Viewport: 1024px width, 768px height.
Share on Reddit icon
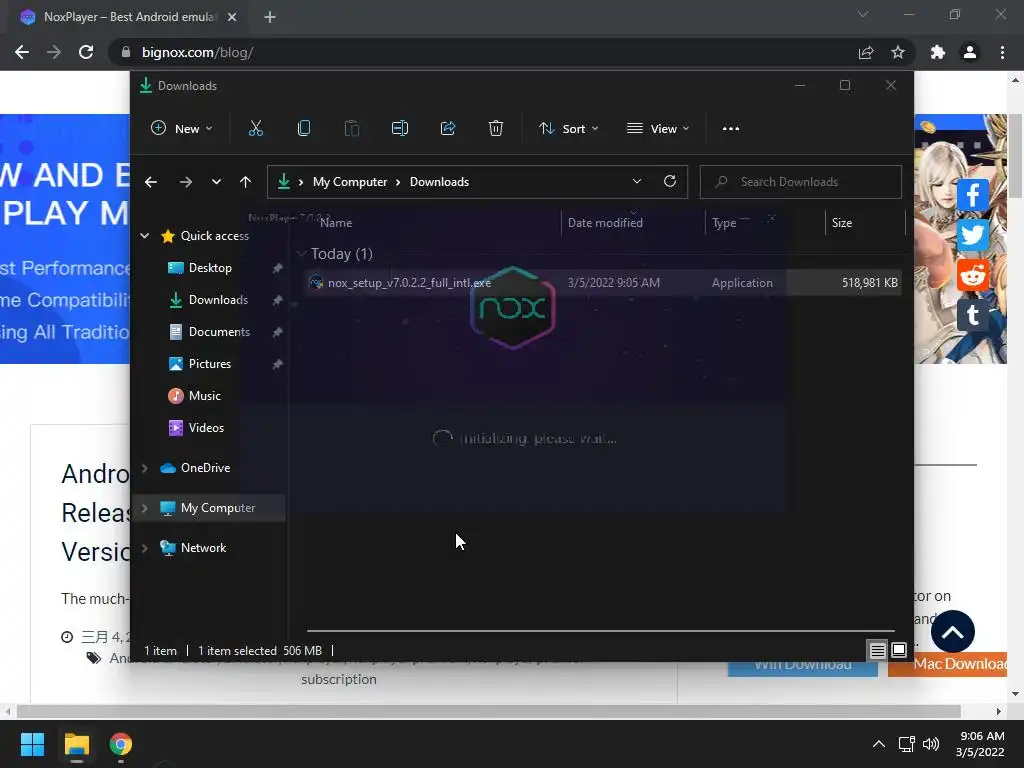coord(972,275)
